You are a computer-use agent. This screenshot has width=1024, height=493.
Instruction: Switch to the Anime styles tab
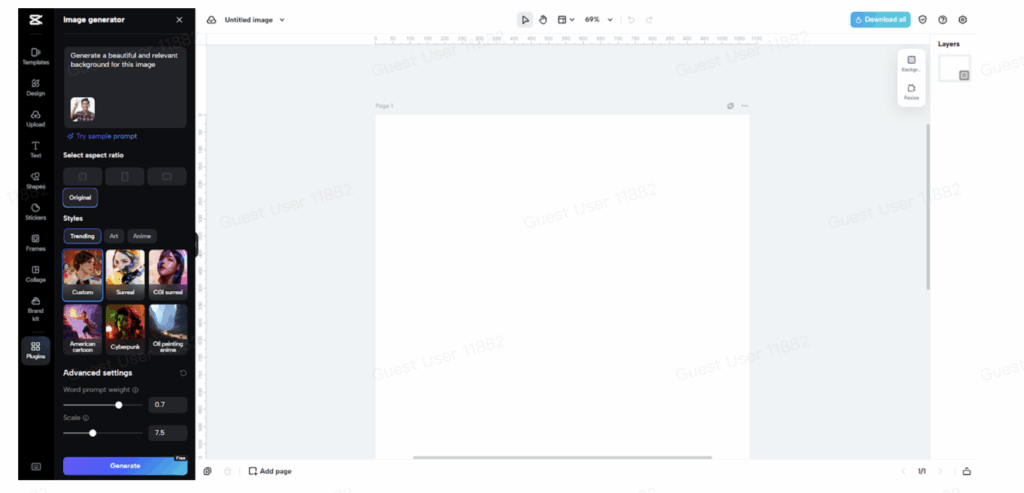click(x=142, y=236)
